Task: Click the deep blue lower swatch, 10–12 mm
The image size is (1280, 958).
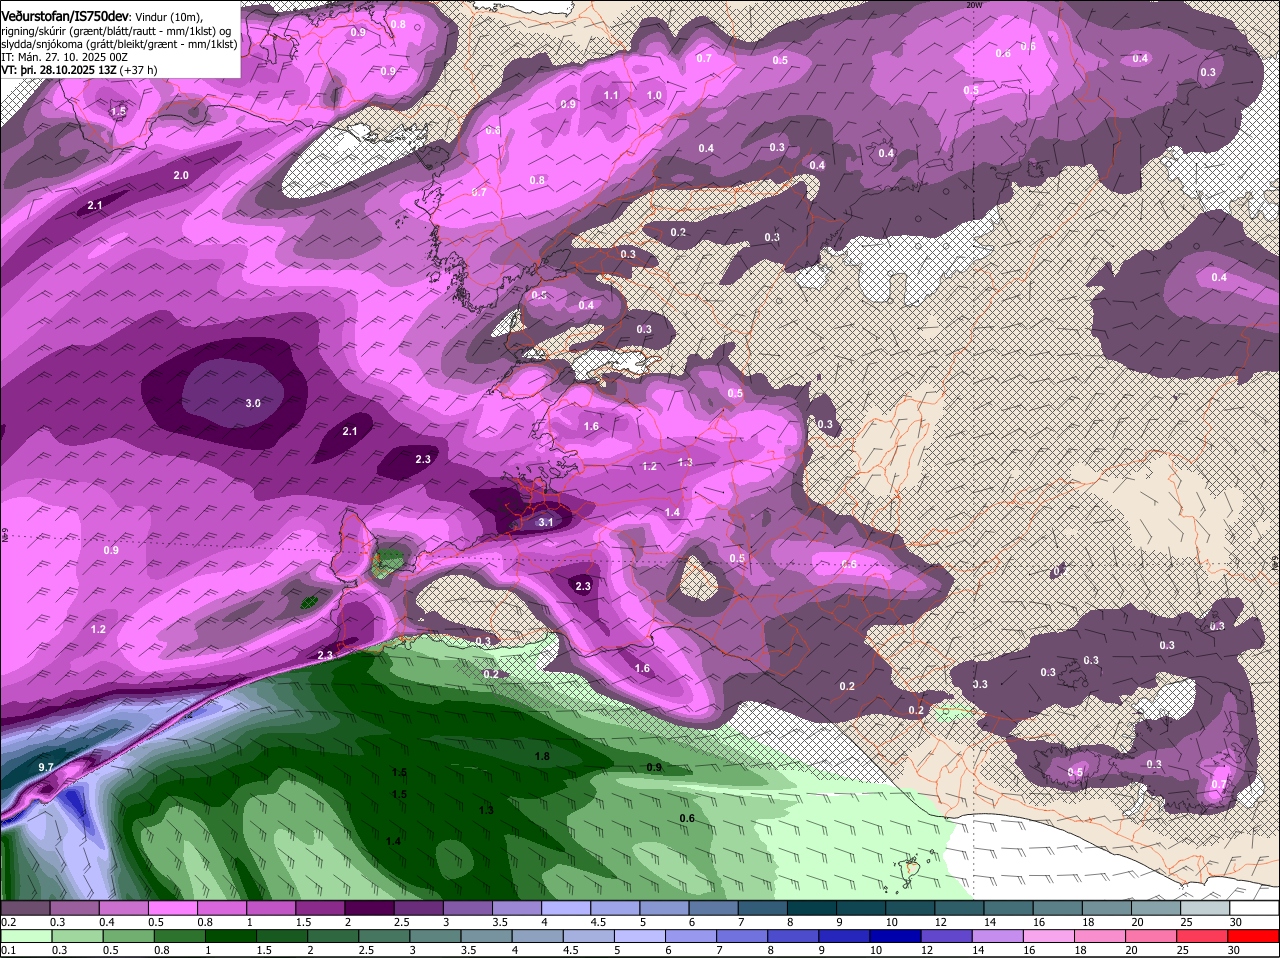Action: click(x=894, y=936)
